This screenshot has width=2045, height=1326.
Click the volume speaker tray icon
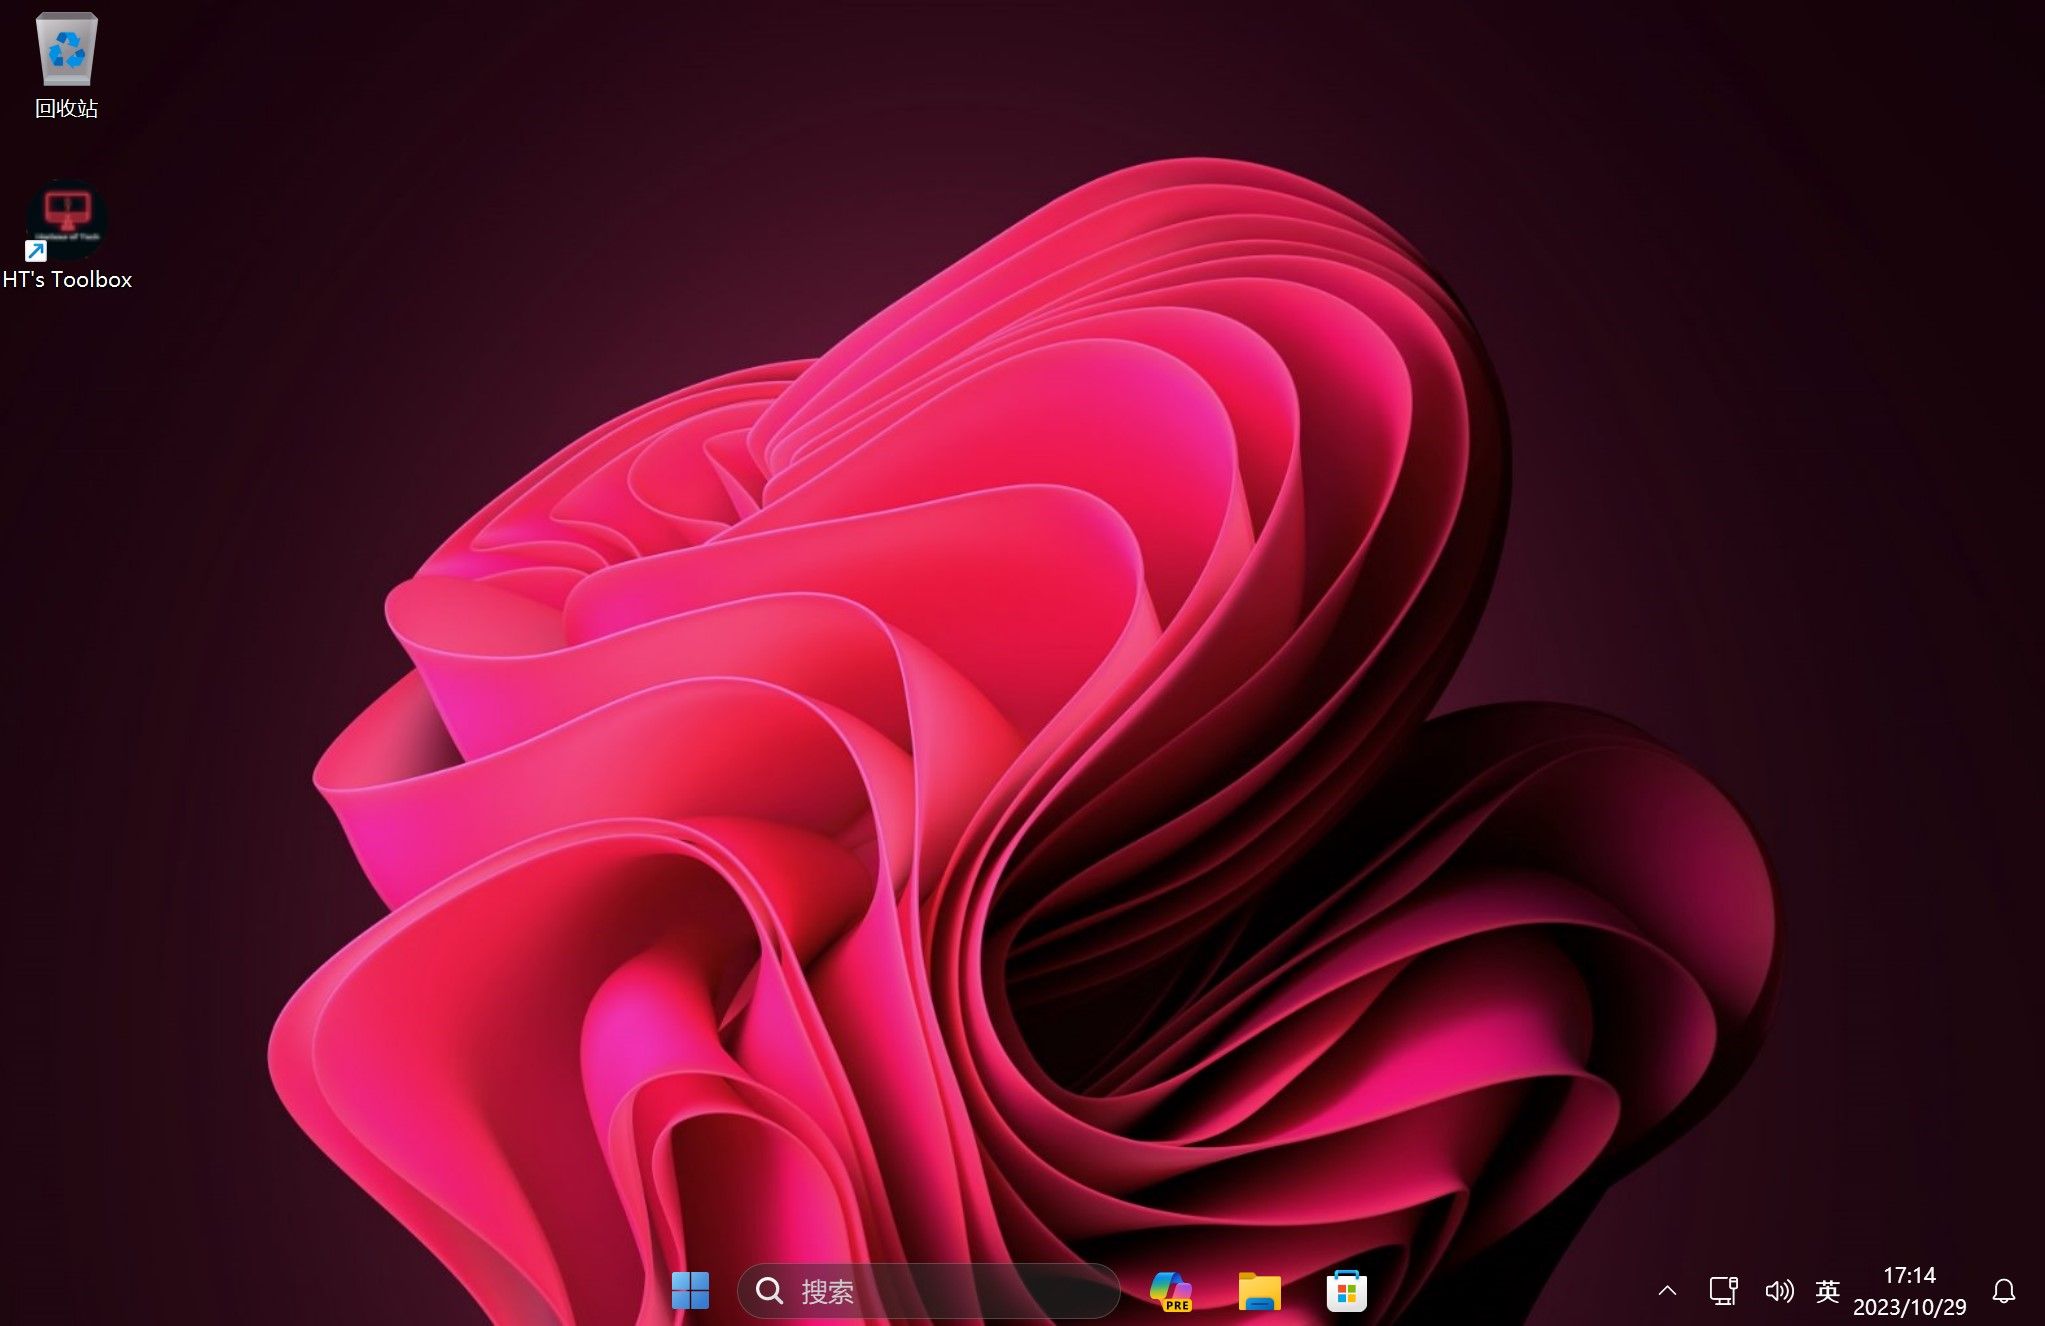(x=1779, y=1291)
